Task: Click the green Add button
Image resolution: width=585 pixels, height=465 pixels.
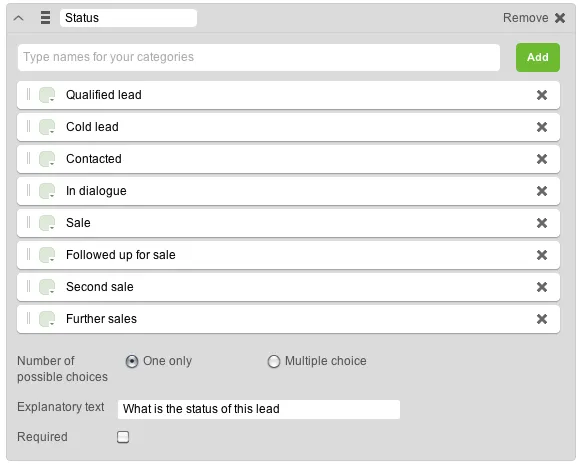Action: point(538,57)
